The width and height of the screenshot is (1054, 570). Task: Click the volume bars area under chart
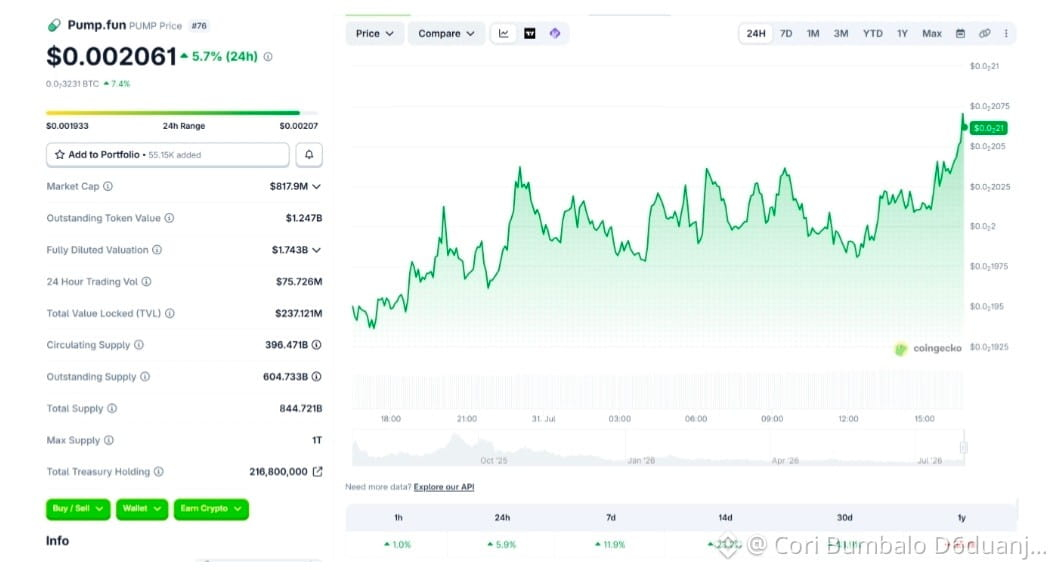(x=657, y=391)
